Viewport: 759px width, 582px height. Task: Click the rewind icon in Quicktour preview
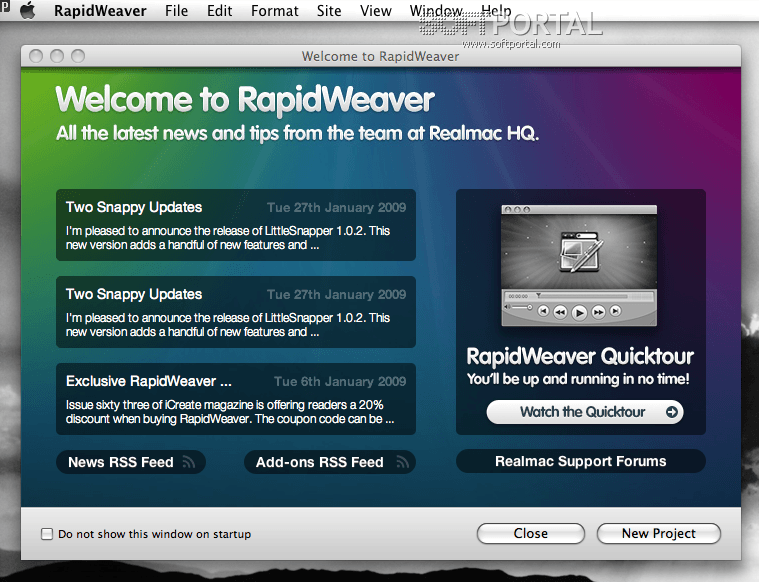pyautogui.click(x=560, y=312)
